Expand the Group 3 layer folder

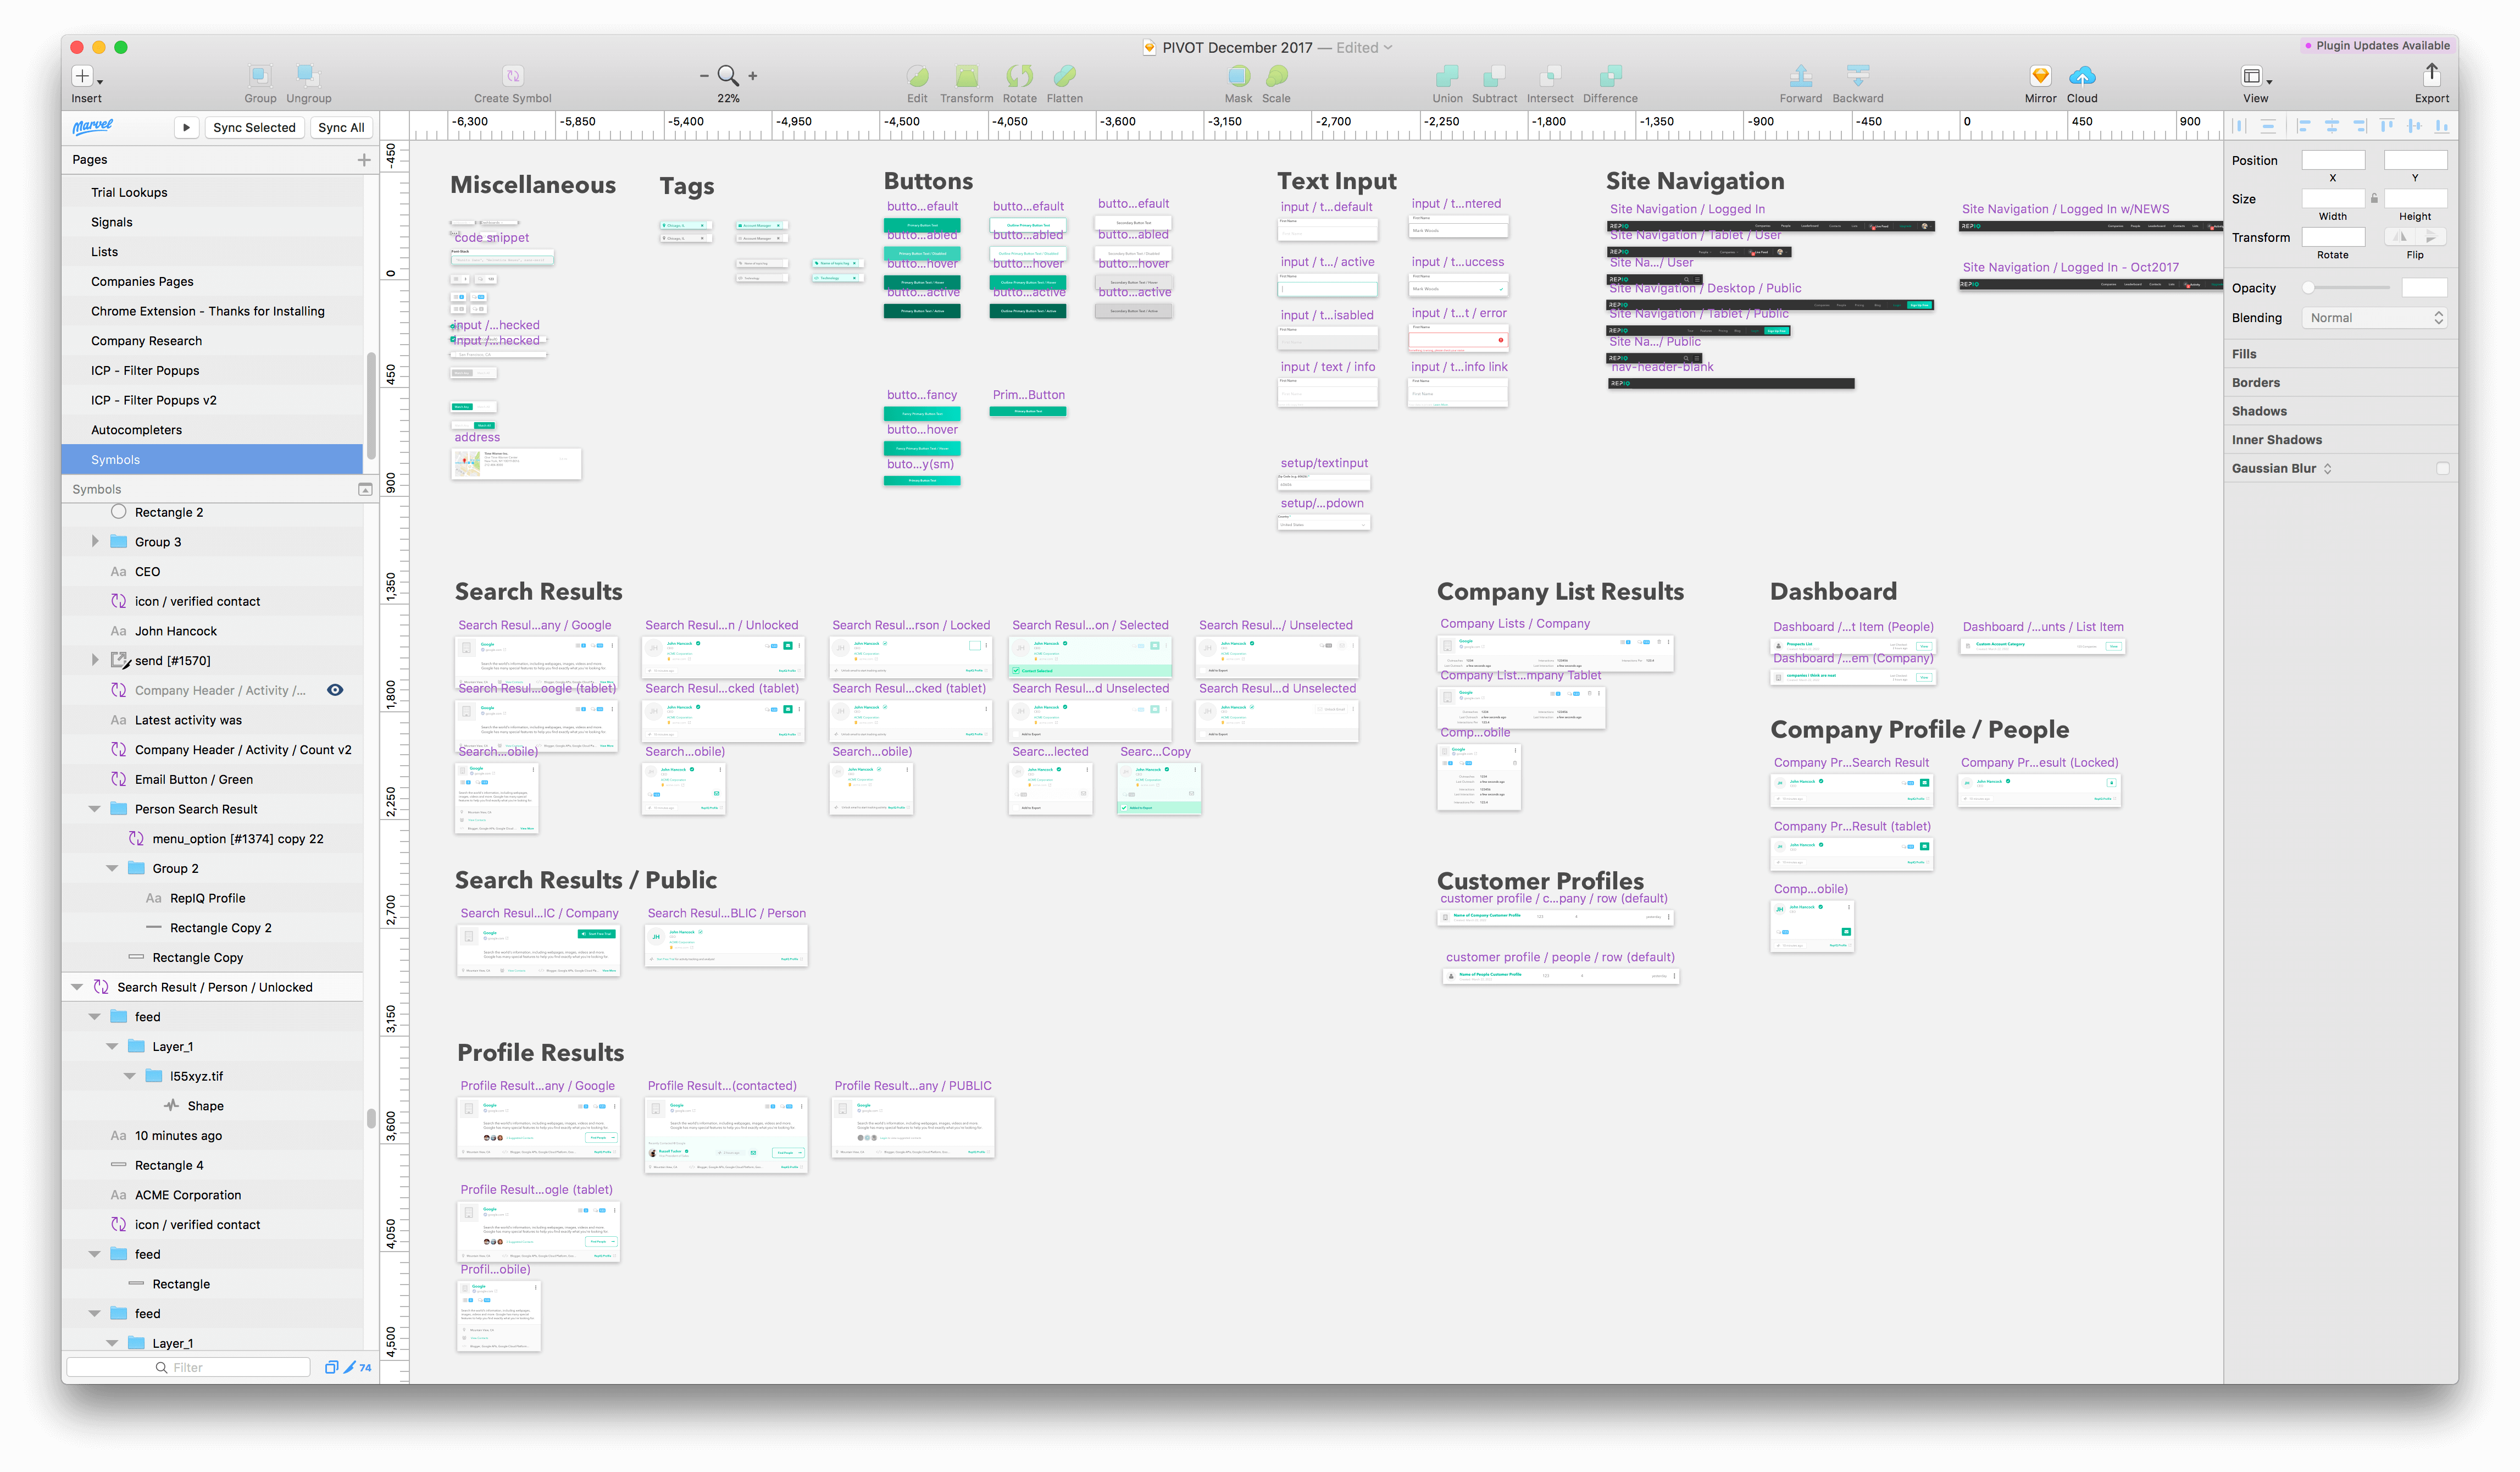pyautogui.click(x=95, y=542)
